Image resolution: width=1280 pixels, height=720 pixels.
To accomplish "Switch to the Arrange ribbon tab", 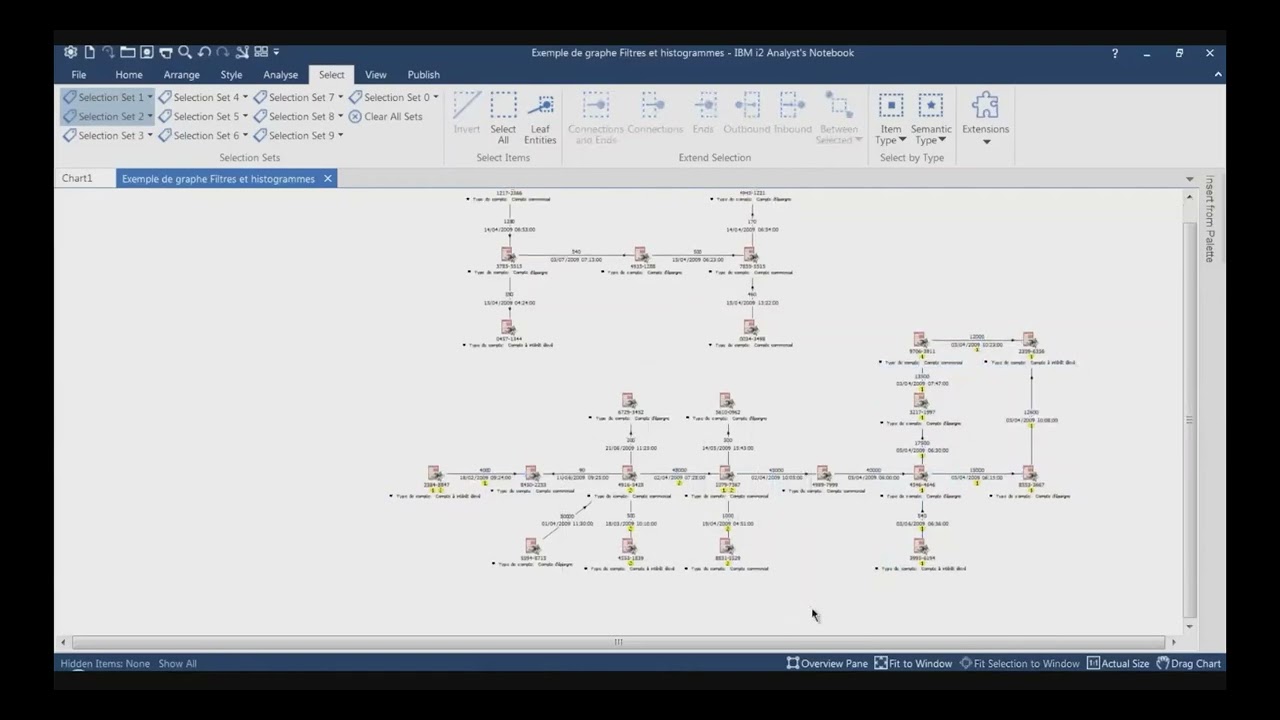I will (x=181, y=75).
